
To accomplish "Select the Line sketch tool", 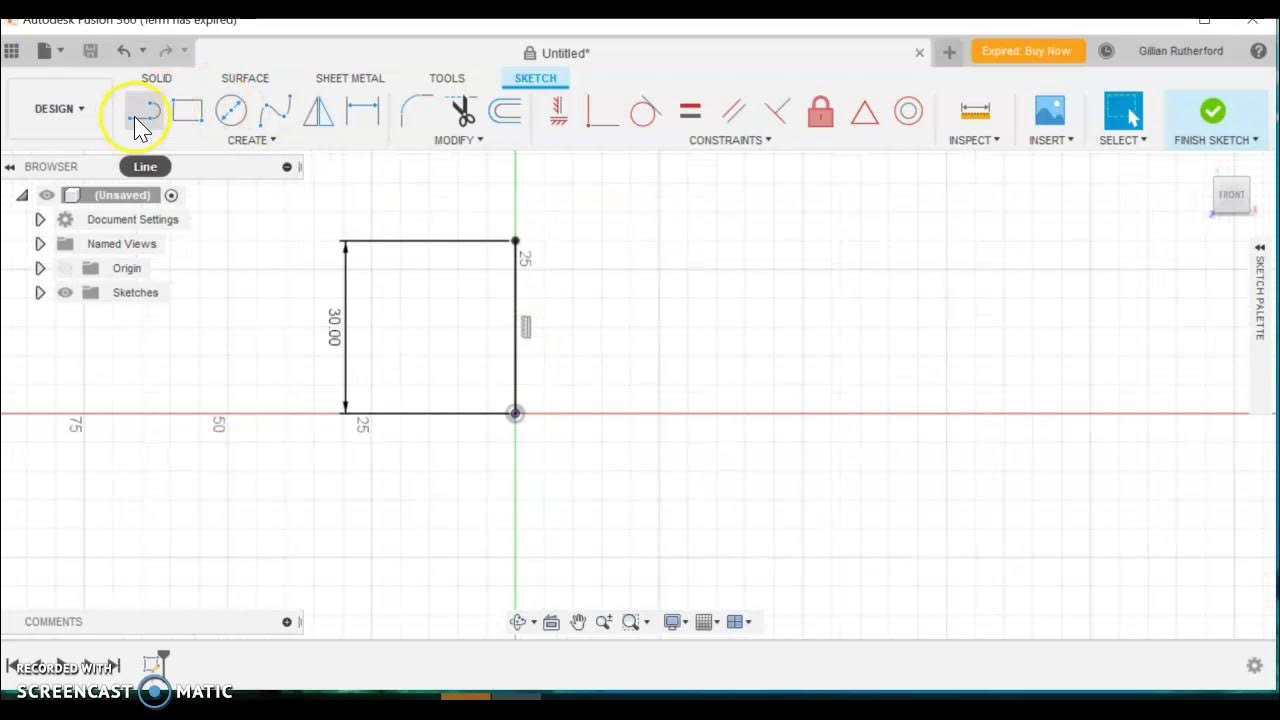I will click(145, 111).
